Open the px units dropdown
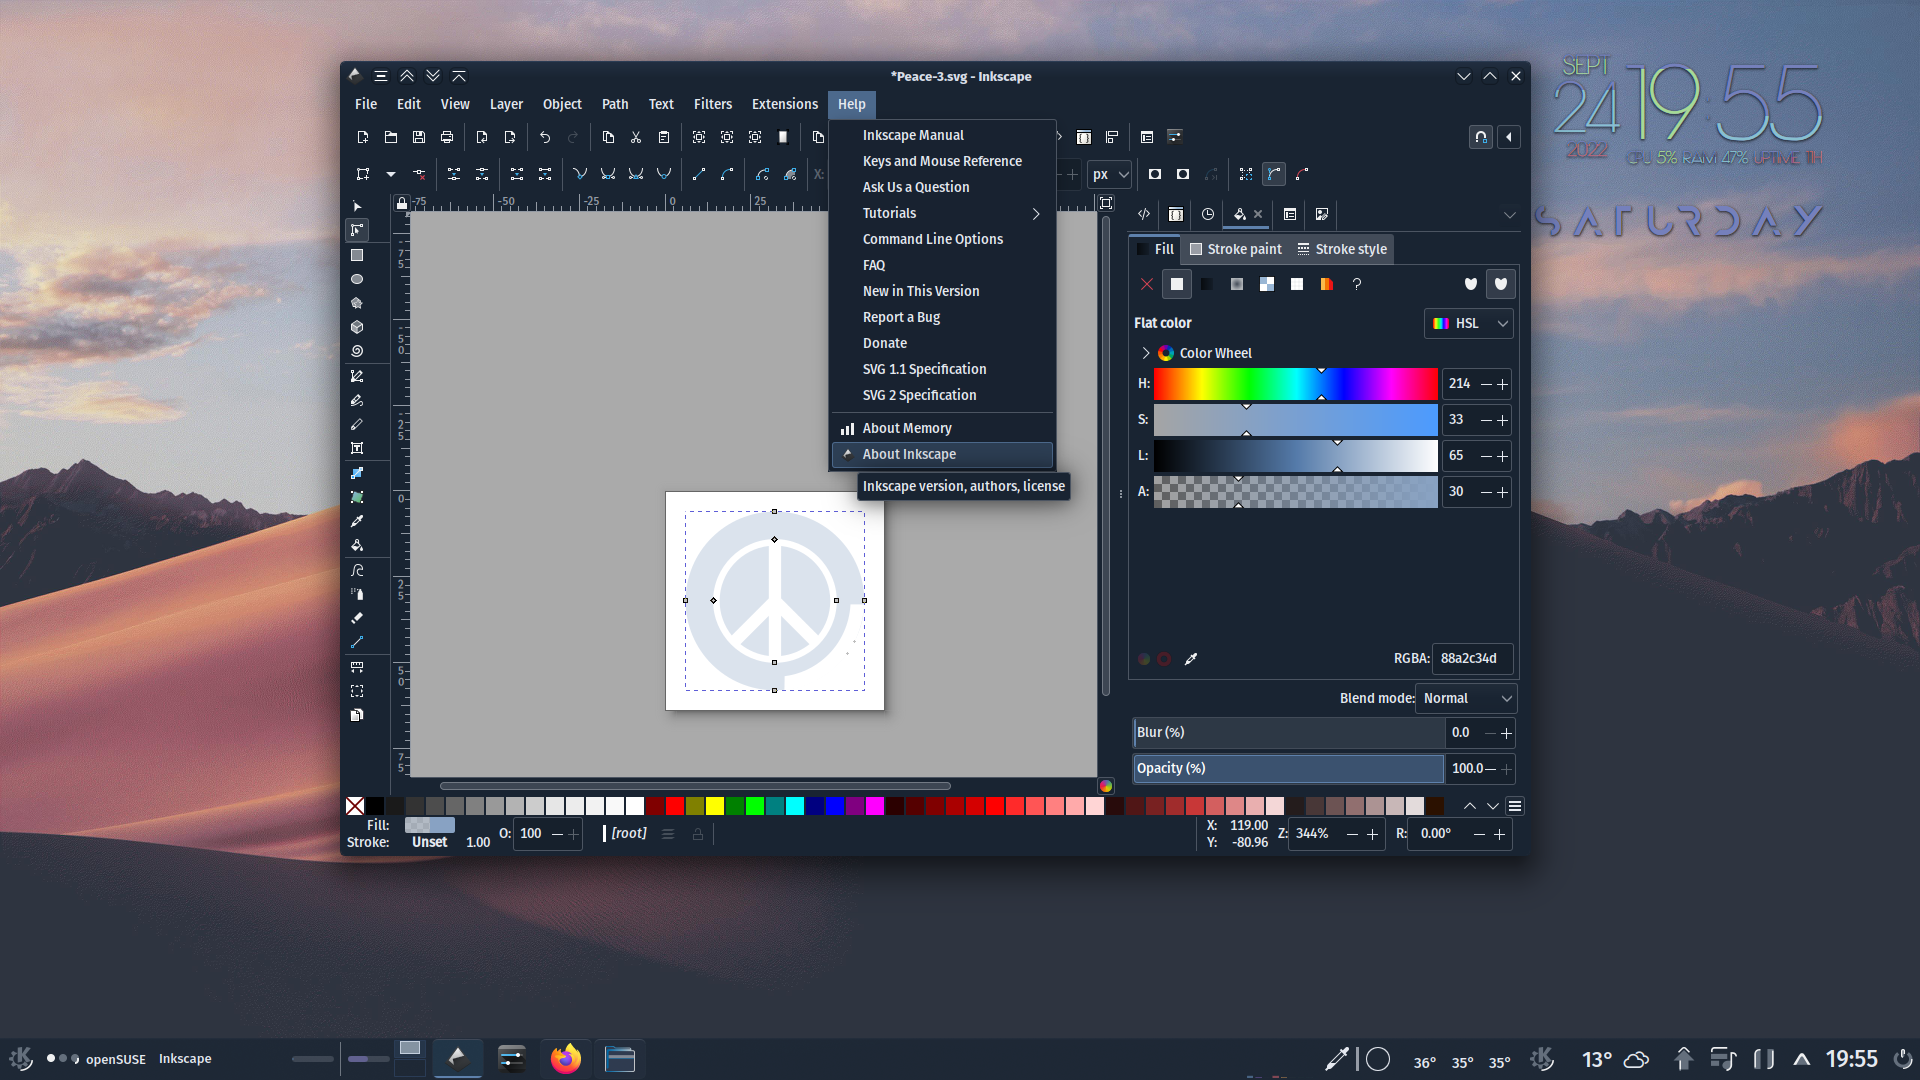This screenshot has width=1920, height=1080. 1110,174
